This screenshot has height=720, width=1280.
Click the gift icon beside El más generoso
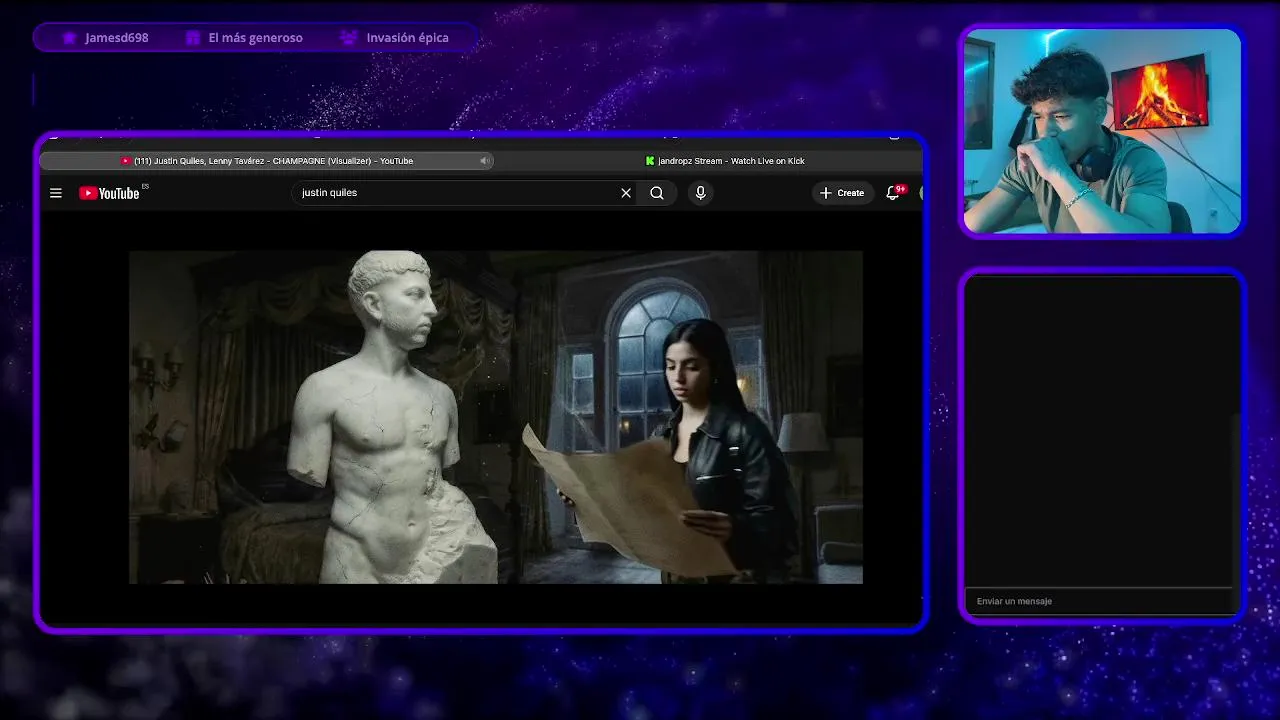point(193,38)
